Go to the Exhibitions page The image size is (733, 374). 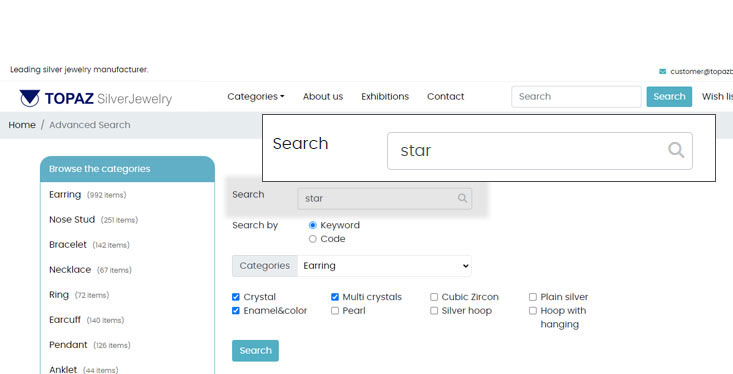point(385,96)
